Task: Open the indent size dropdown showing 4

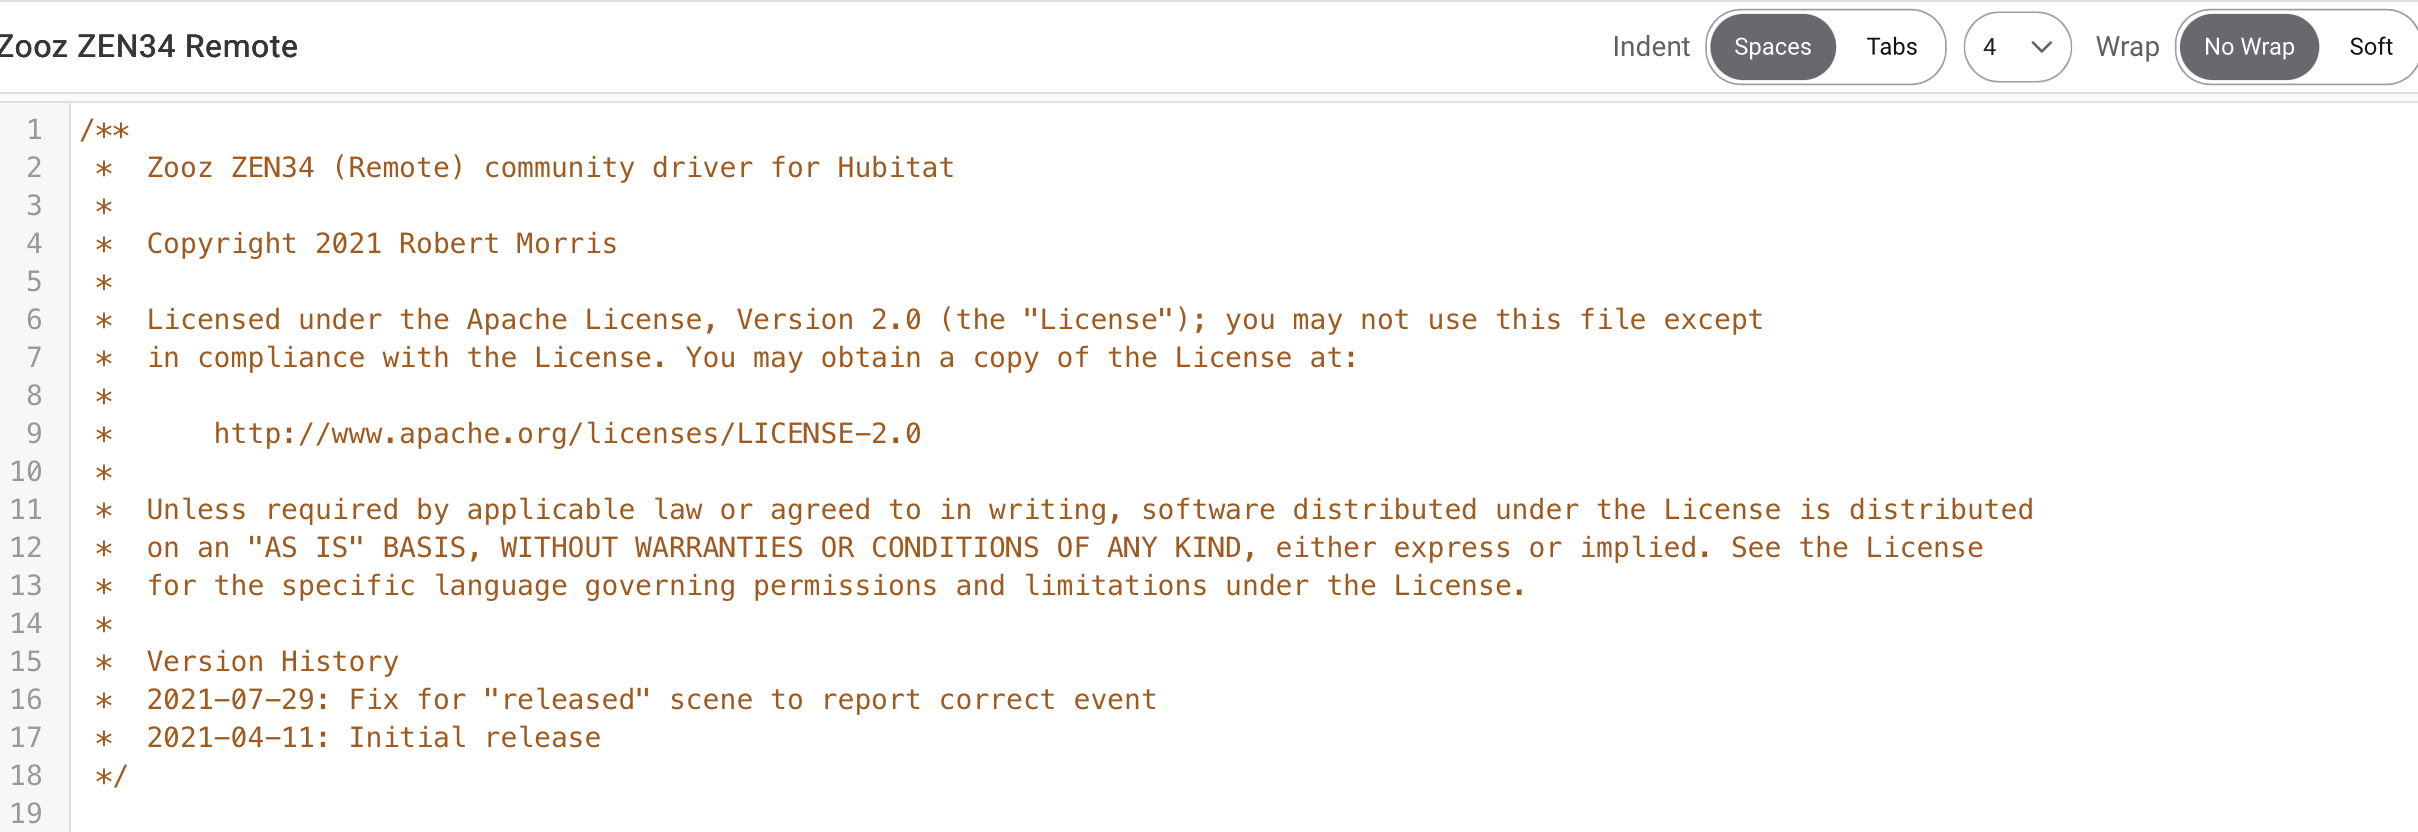Action: [x=2017, y=47]
